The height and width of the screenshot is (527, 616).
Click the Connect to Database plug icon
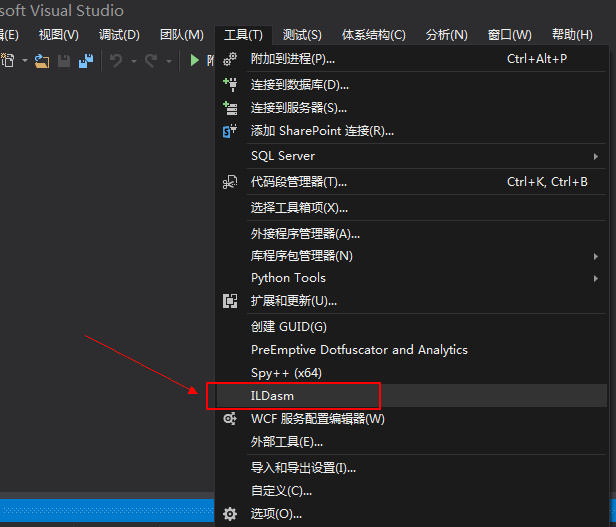(x=230, y=84)
